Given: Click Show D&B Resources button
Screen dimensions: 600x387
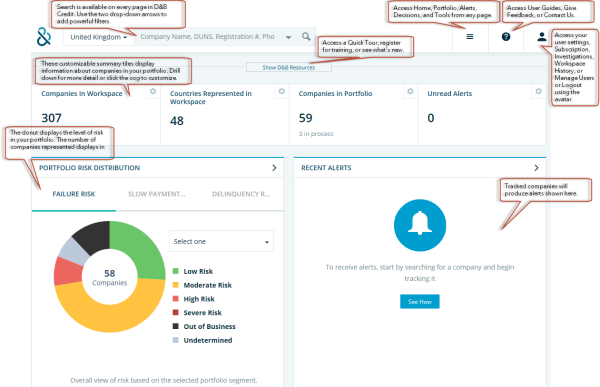Looking at the screenshot, I should click(x=289, y=67).
